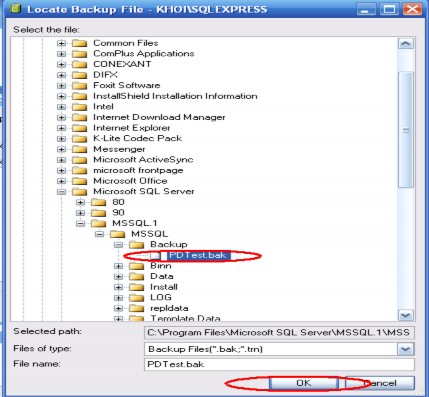Expand the ComPlus Applications folder node
Viewport: 429px width, 397px height.
click(x=61, y=54)
